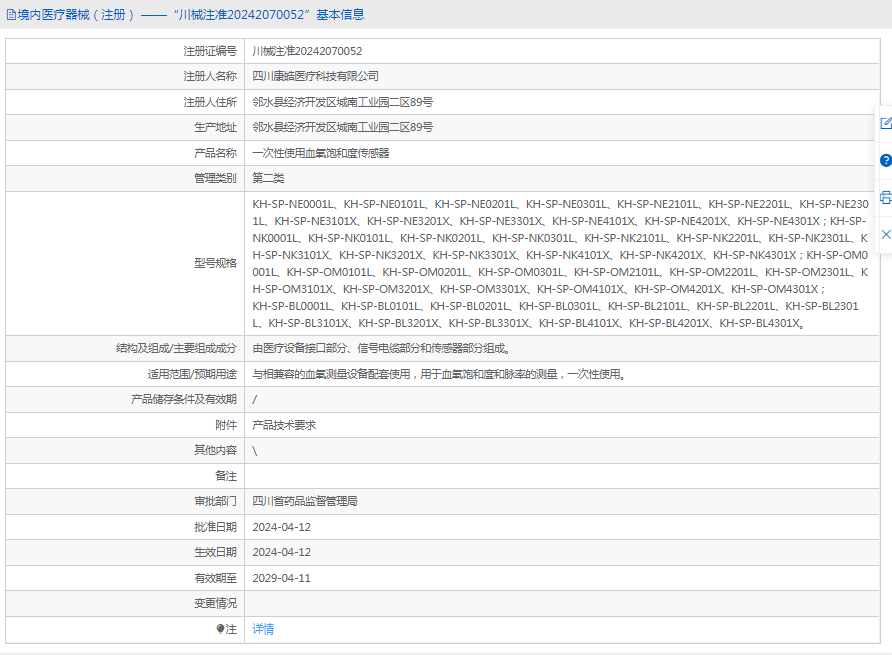Image resolution: width=892 pixels, height=655 pixels.
Task: Click expiry date 2029-04-11
Action: [282, 578]
